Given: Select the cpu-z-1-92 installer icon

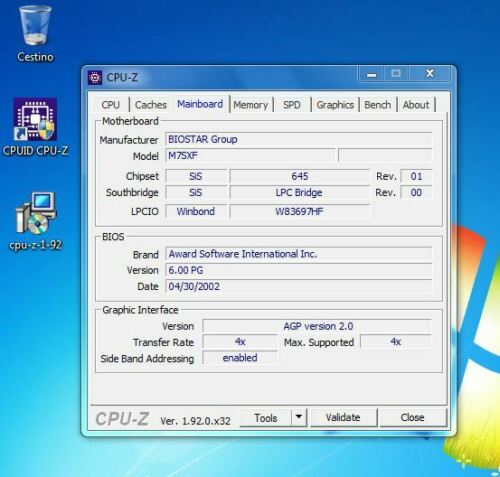Looking at the screenshot, I should 36,221.
